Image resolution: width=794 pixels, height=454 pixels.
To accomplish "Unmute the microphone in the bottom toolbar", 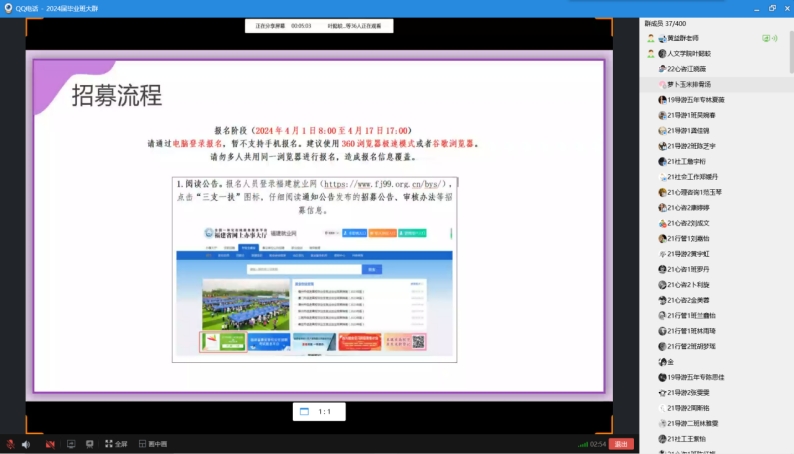I will point(10,443).
